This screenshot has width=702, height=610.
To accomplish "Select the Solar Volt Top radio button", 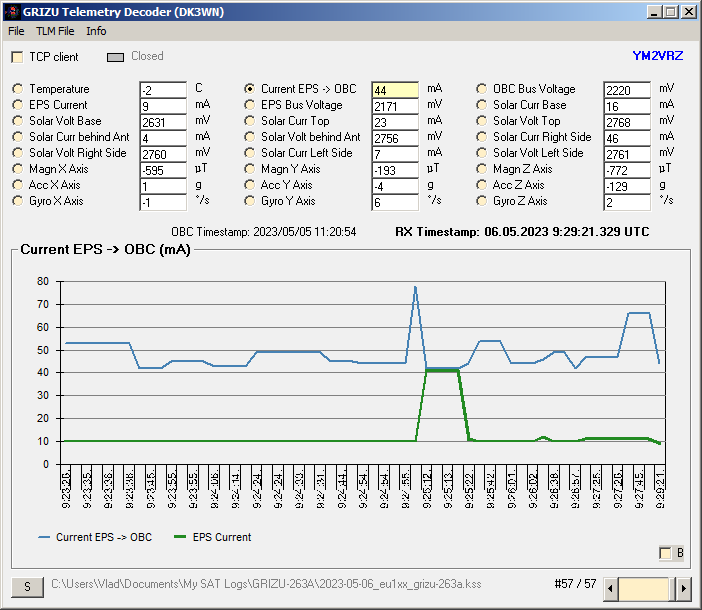I will [481, 121].
